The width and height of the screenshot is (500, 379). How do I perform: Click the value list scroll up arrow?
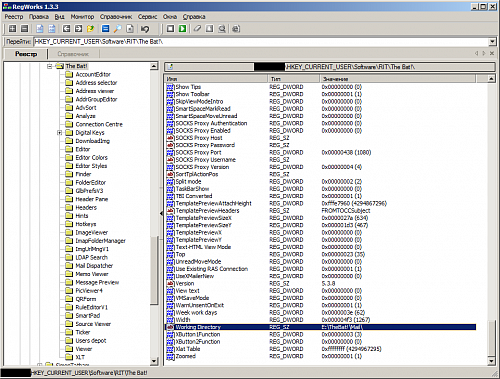491,79
